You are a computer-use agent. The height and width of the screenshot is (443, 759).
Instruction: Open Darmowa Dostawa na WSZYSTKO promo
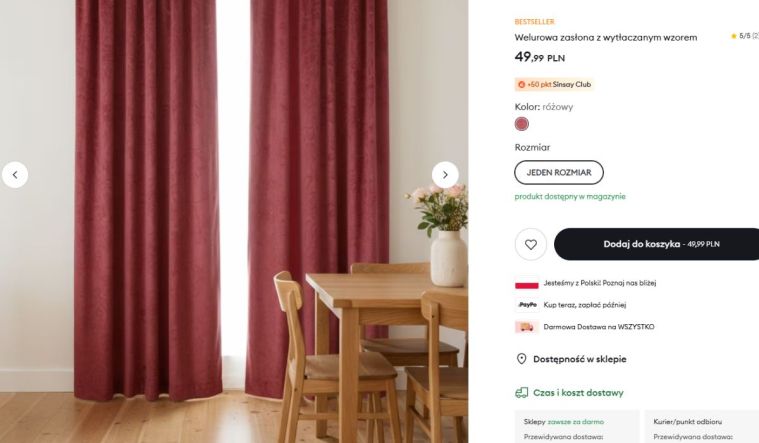tap(599, 327)
